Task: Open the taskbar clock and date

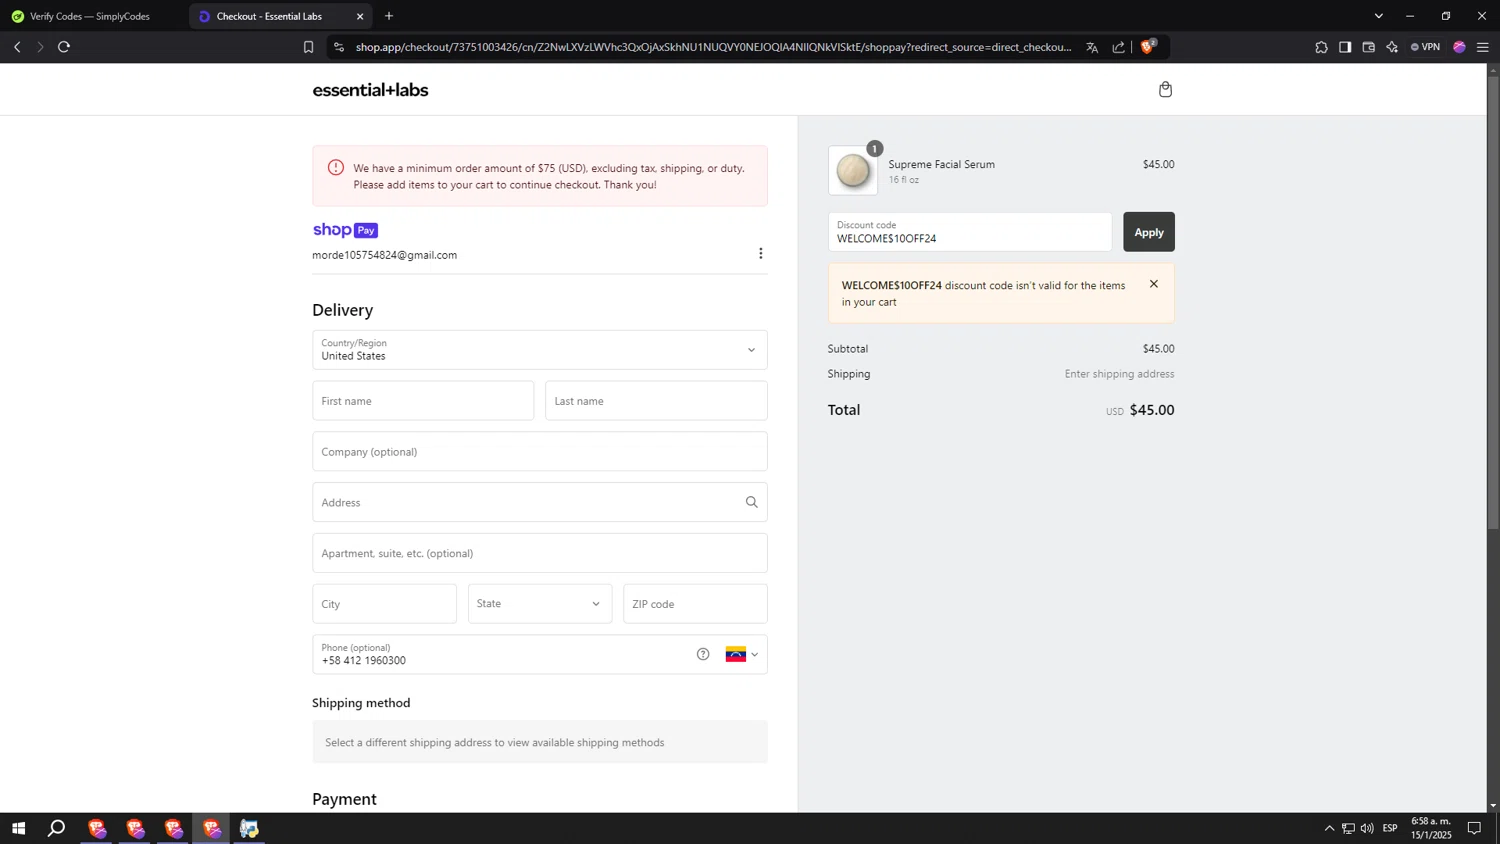Action: tap(1431, 828)
